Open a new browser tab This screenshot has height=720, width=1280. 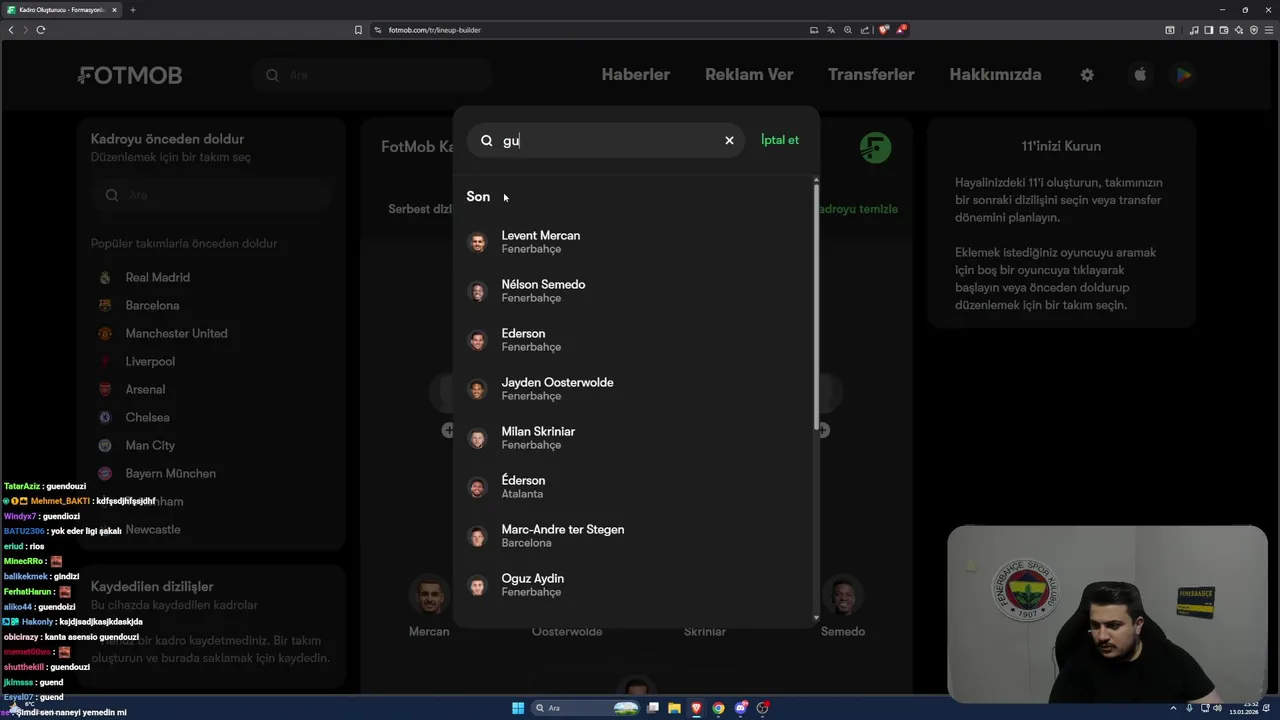pyautogui.click(x=133, y=10)
